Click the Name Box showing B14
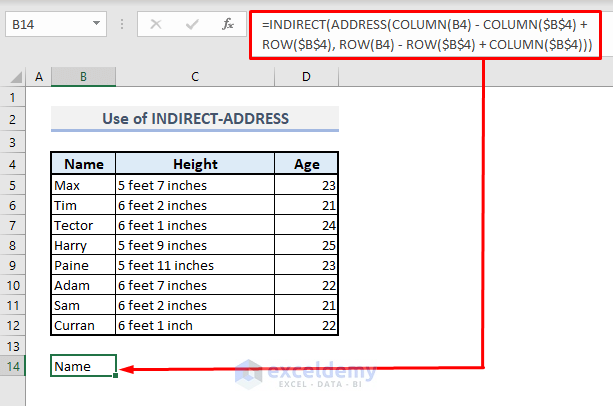Viewport: 613px width, 406px height. point(45,23)
